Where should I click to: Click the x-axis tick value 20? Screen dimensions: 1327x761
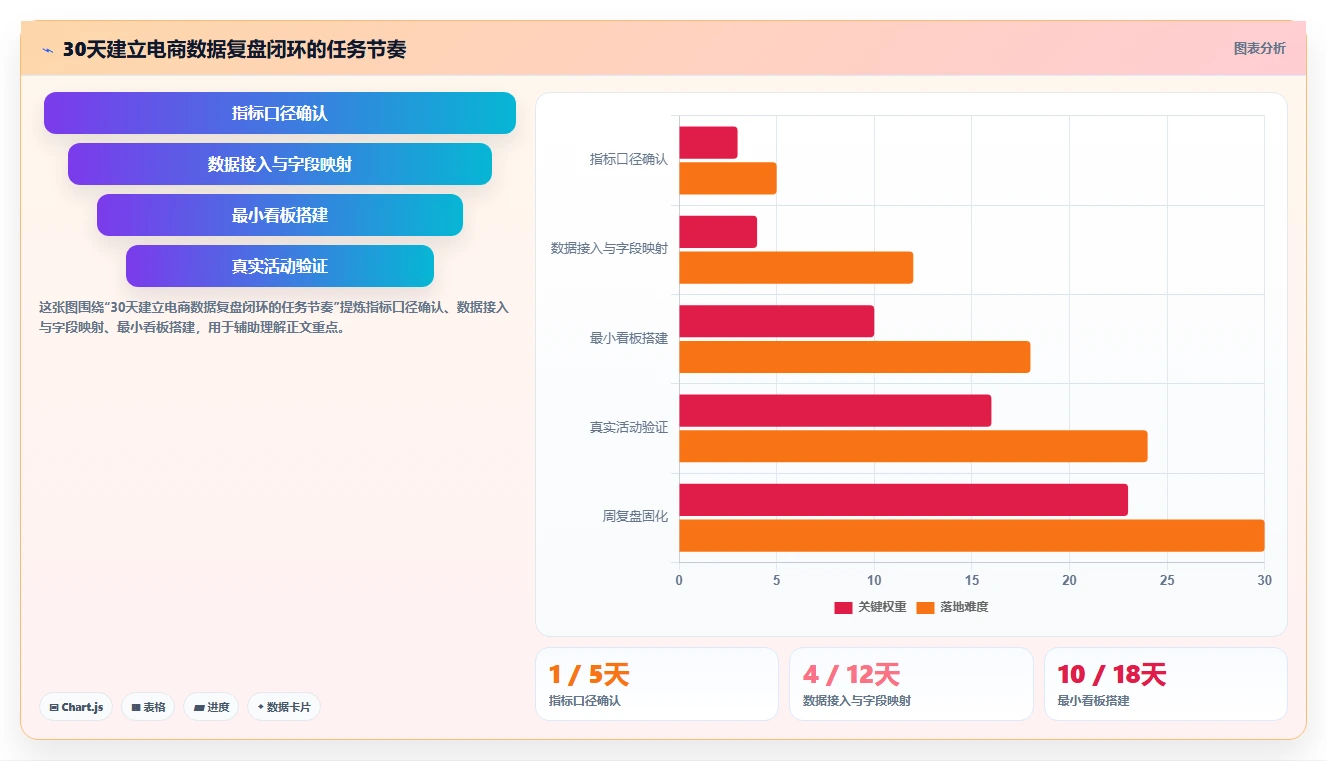1069,580
